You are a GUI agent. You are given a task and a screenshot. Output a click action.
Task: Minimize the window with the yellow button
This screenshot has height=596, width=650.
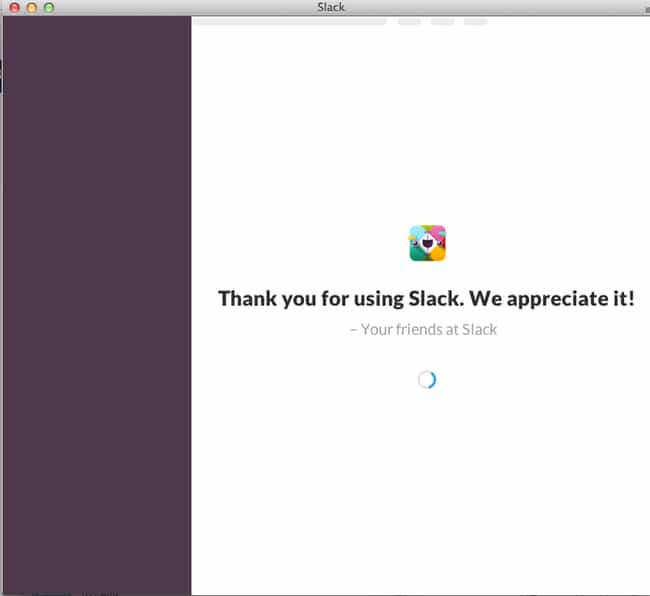click(x=32, y=7)
